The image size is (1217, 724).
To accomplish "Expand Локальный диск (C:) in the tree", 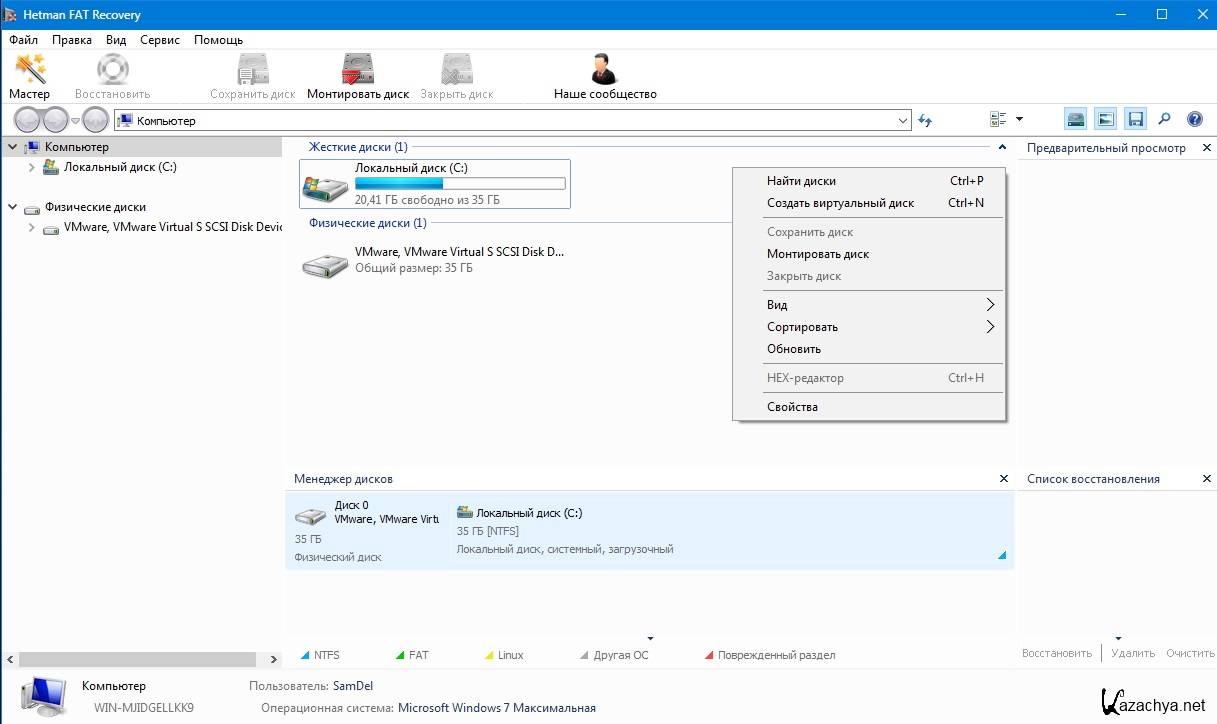I will 32,168.
